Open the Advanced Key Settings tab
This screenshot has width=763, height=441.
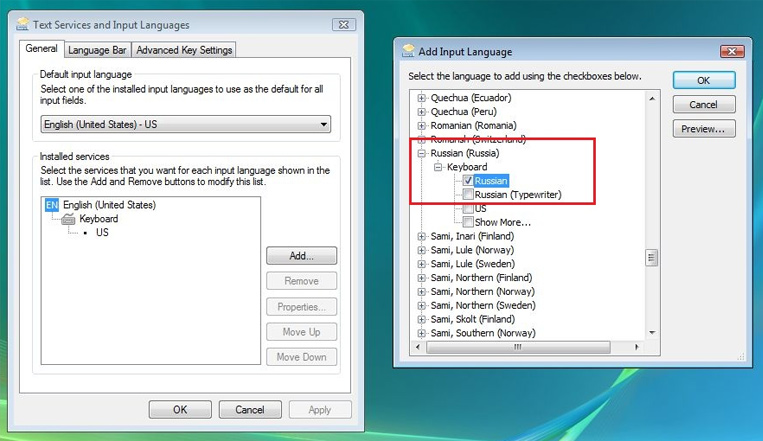[x=184, y=50]
